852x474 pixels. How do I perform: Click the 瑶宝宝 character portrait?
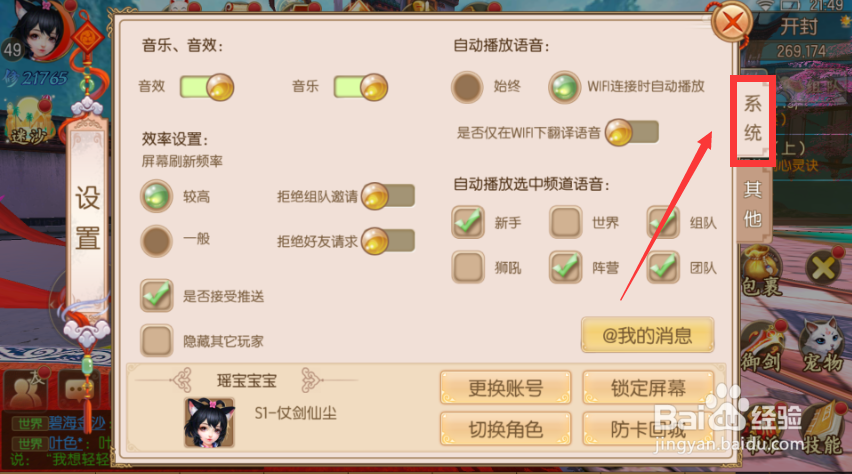point(209,422)
